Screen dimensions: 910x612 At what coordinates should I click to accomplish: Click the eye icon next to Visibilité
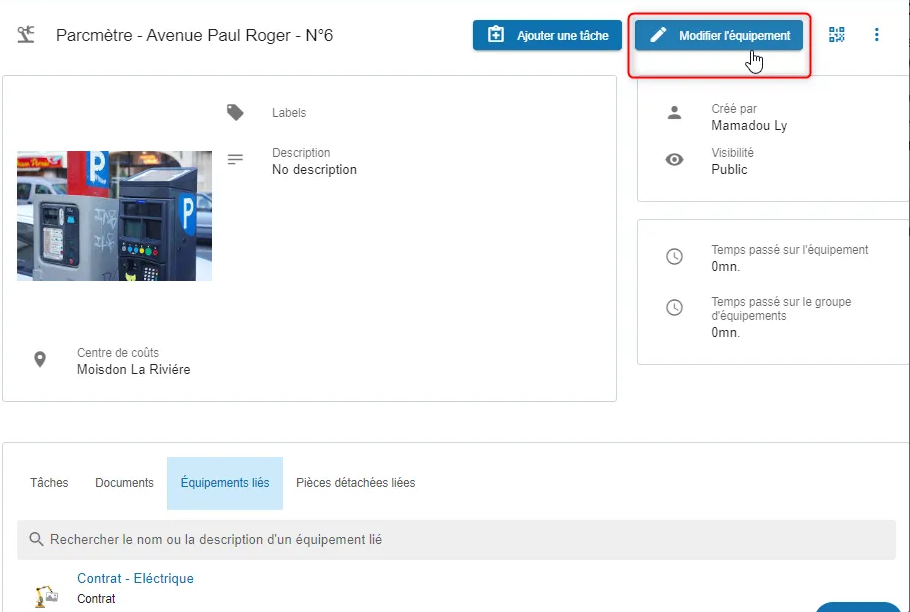click(674, 160)
